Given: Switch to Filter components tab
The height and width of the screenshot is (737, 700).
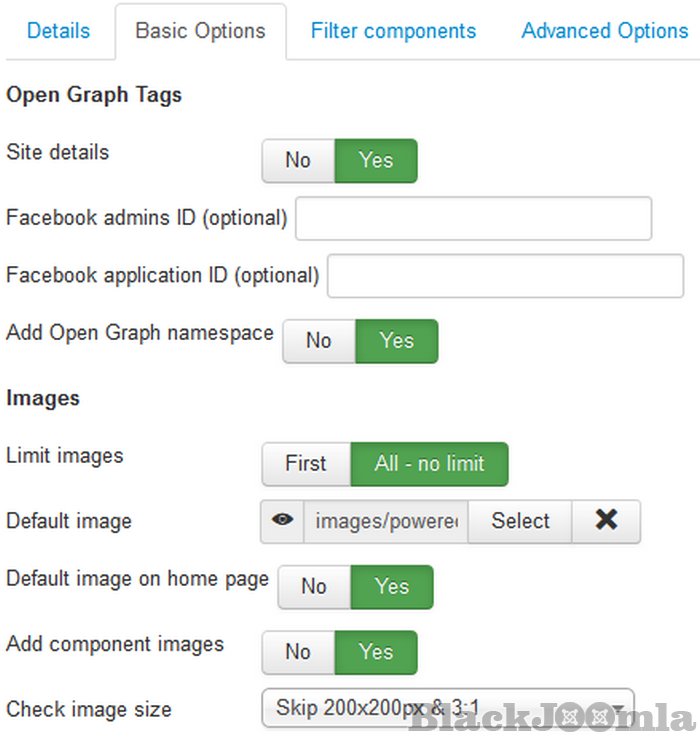Looking at the screenshot, I should (x=393, y=31).
